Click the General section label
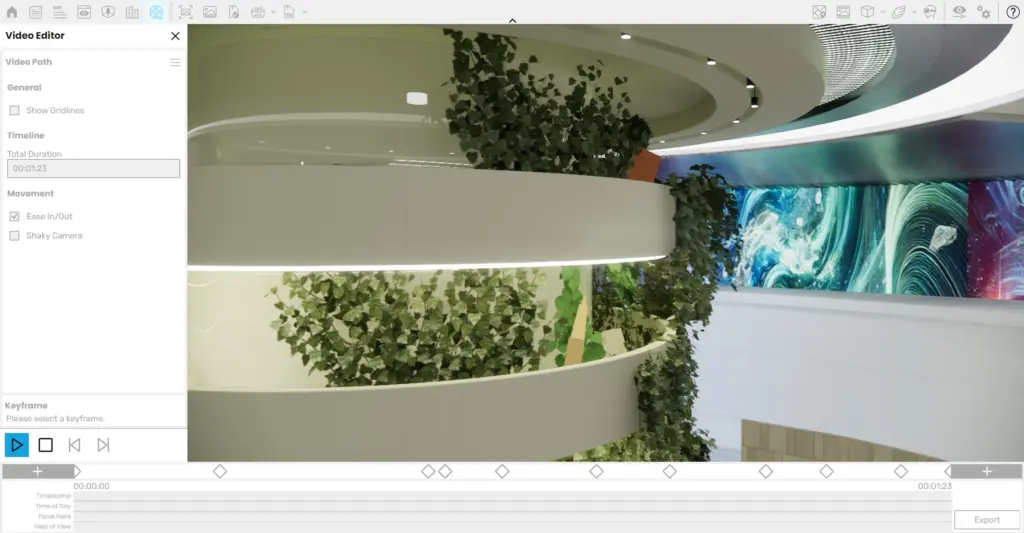This screenshot has width=1024, height=533. (x=24, y=88)
